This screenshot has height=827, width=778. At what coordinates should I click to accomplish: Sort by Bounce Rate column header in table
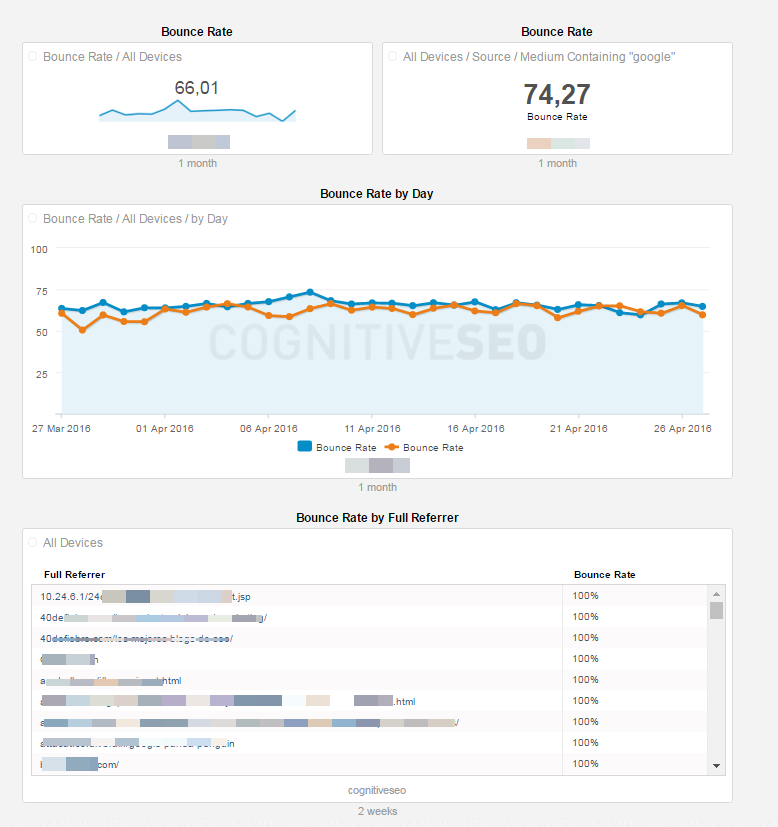[604, 574]
